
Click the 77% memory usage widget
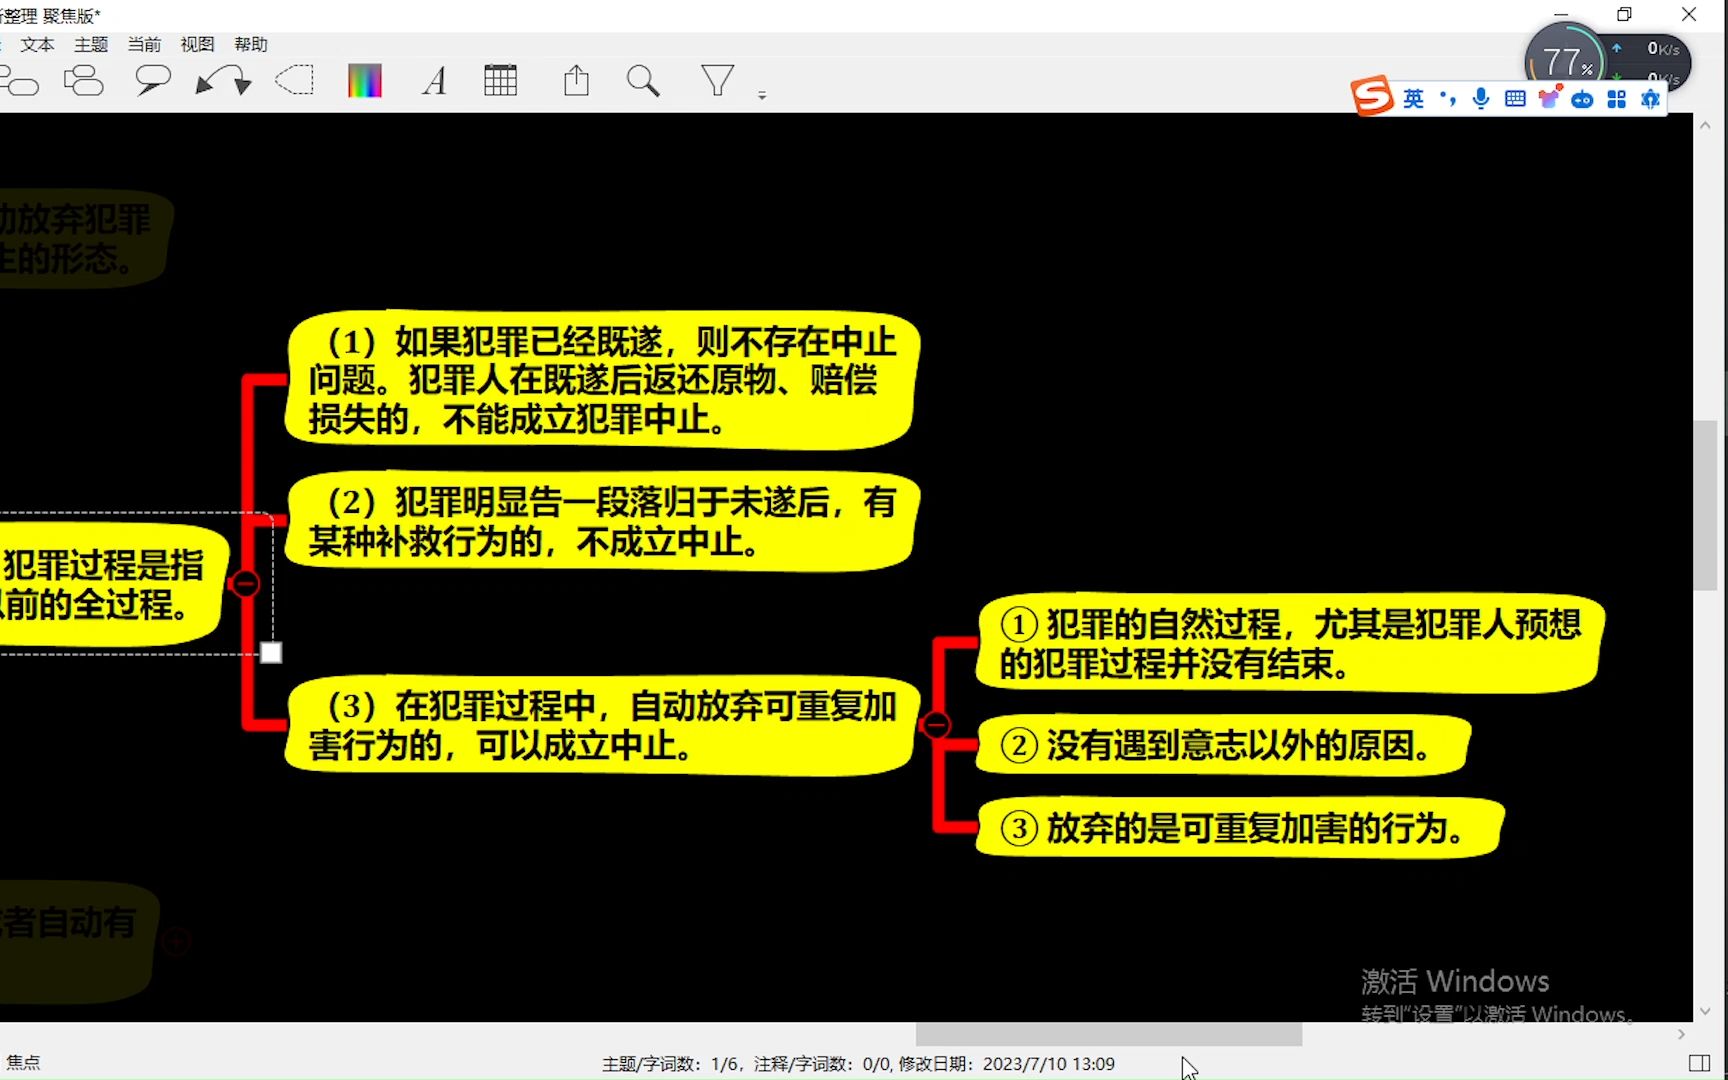tap(1566, 62)
